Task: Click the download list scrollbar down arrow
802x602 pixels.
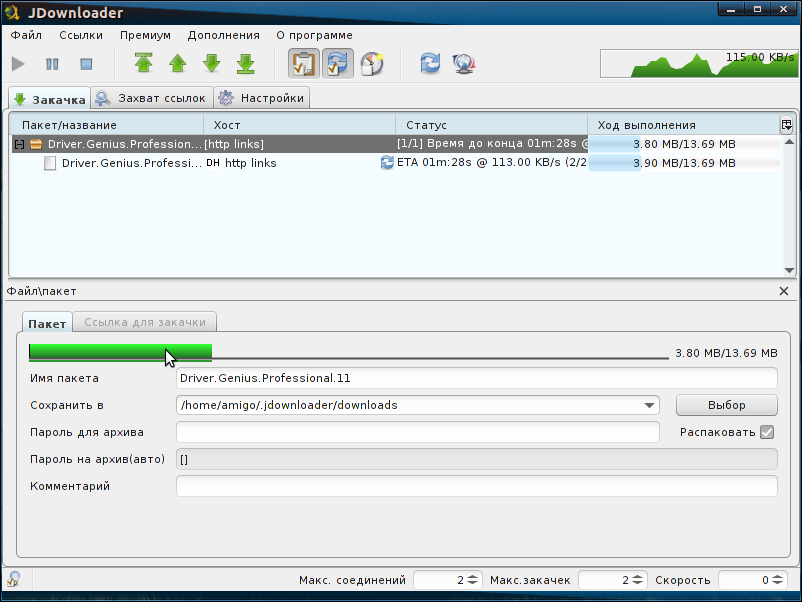Action: click(x=789, y=271)
